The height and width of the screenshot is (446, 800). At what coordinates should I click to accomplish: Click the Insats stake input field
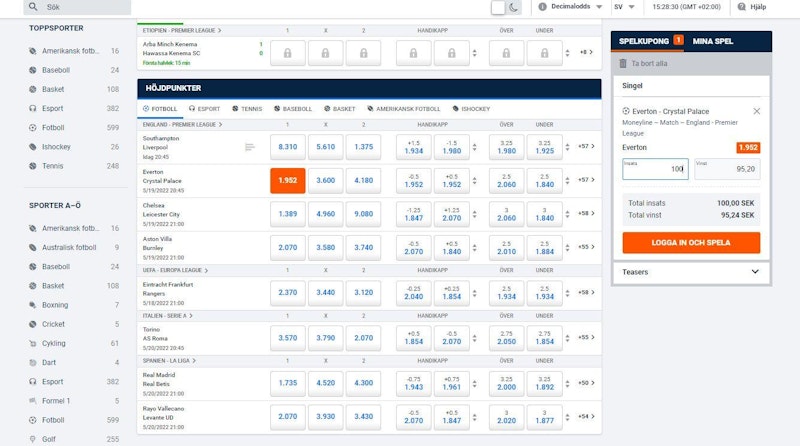pyautogui.click(x=654, y=169)
